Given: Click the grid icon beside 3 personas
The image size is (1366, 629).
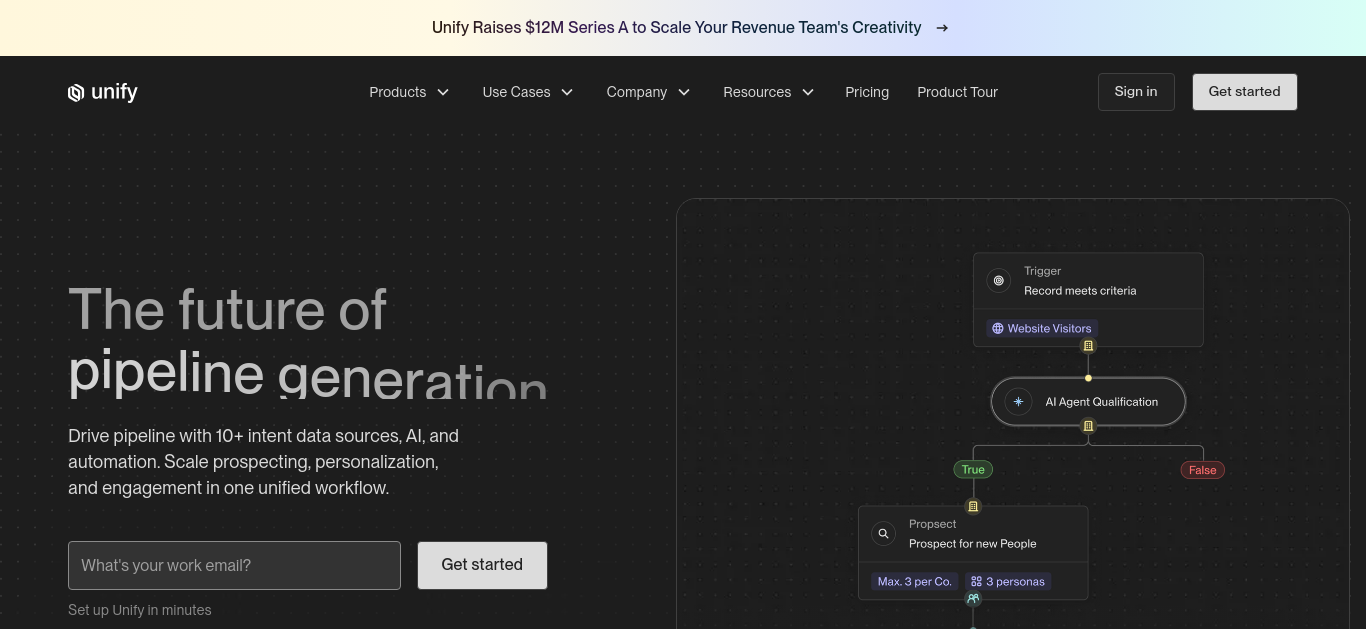Looking at the screenshot, I should click(x=976, y=582).
